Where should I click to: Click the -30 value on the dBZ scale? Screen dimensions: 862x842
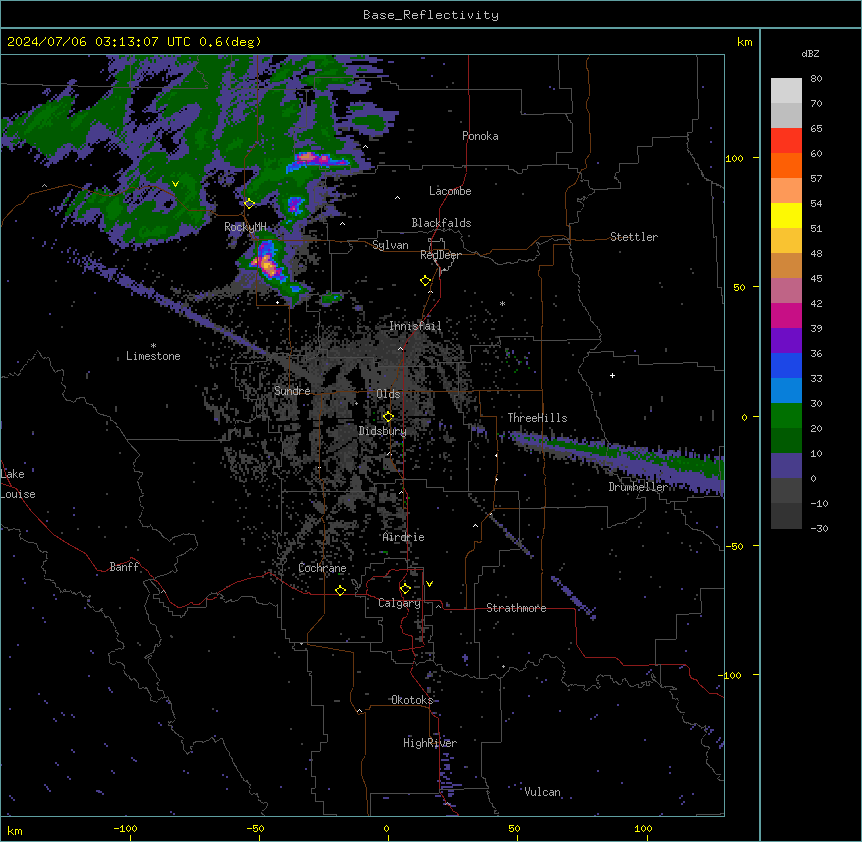819,529
